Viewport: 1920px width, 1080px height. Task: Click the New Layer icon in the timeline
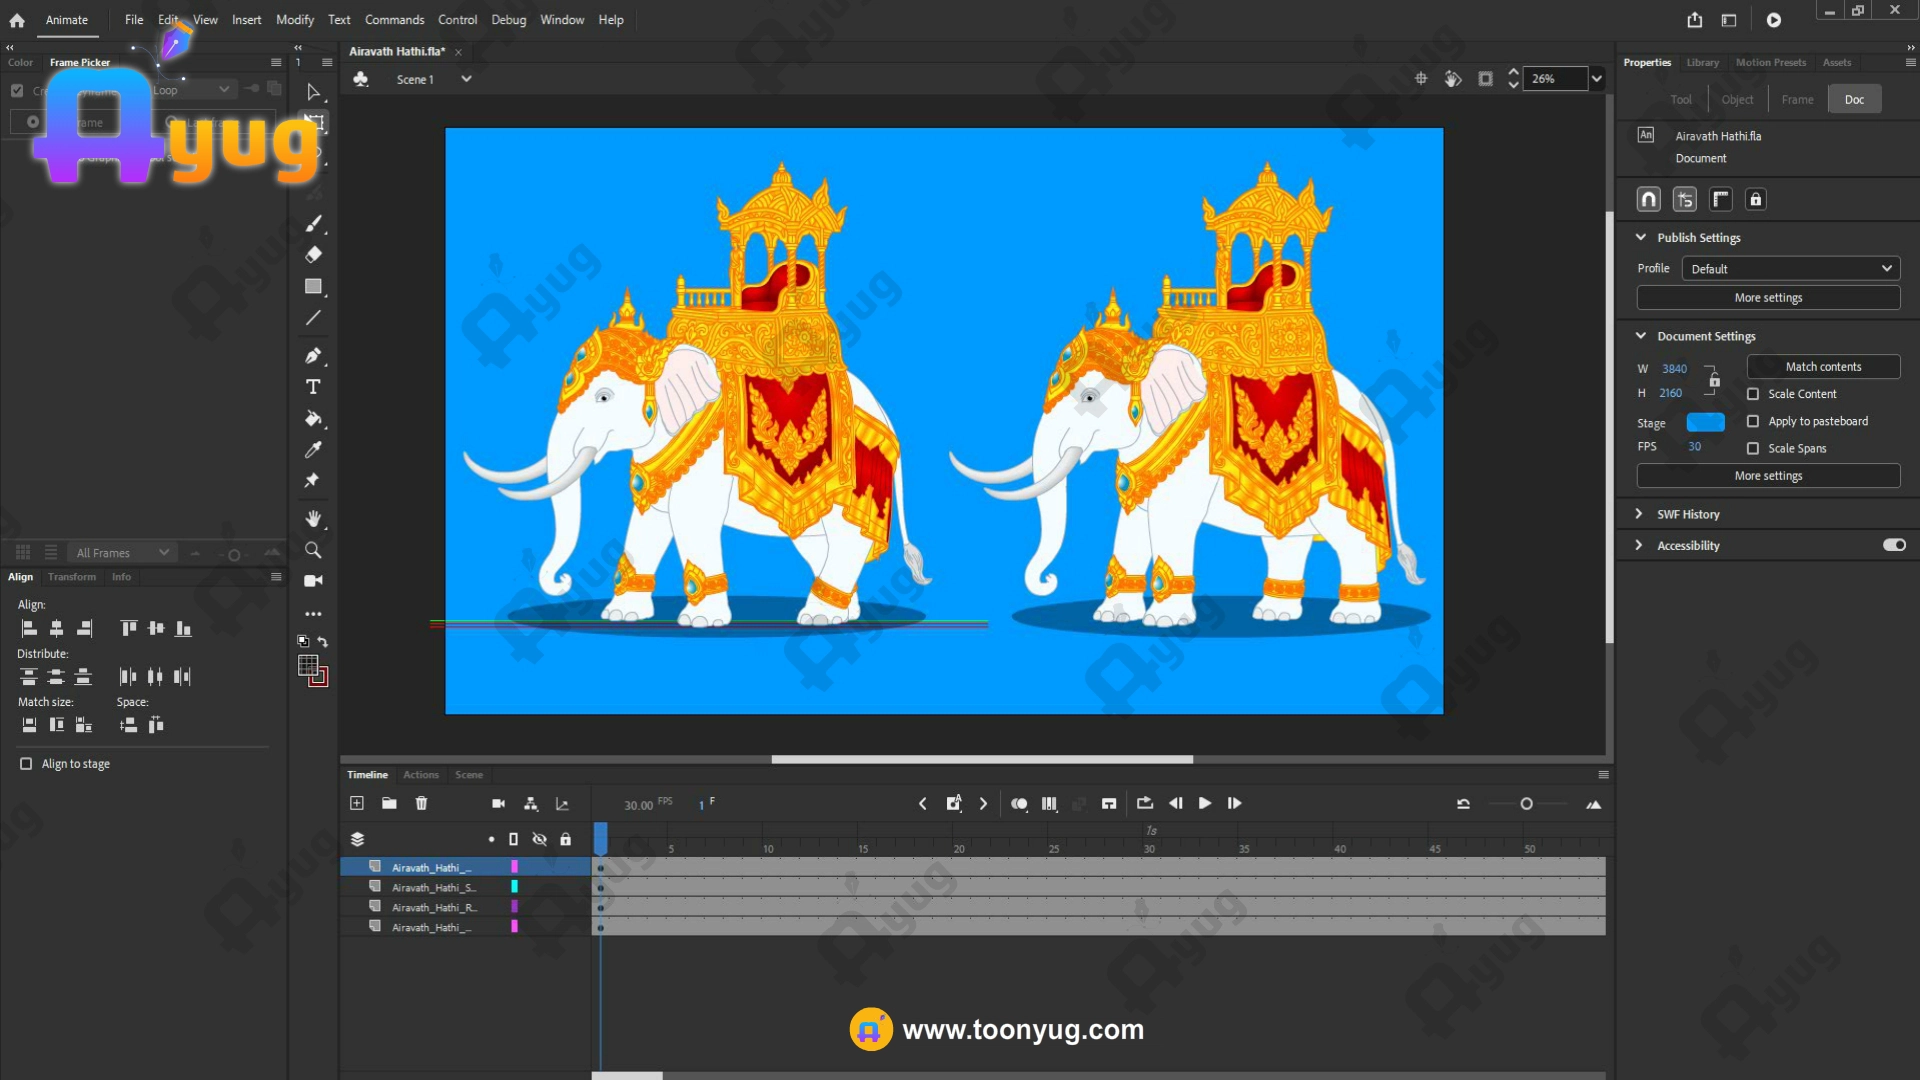[x=357, y=803]
